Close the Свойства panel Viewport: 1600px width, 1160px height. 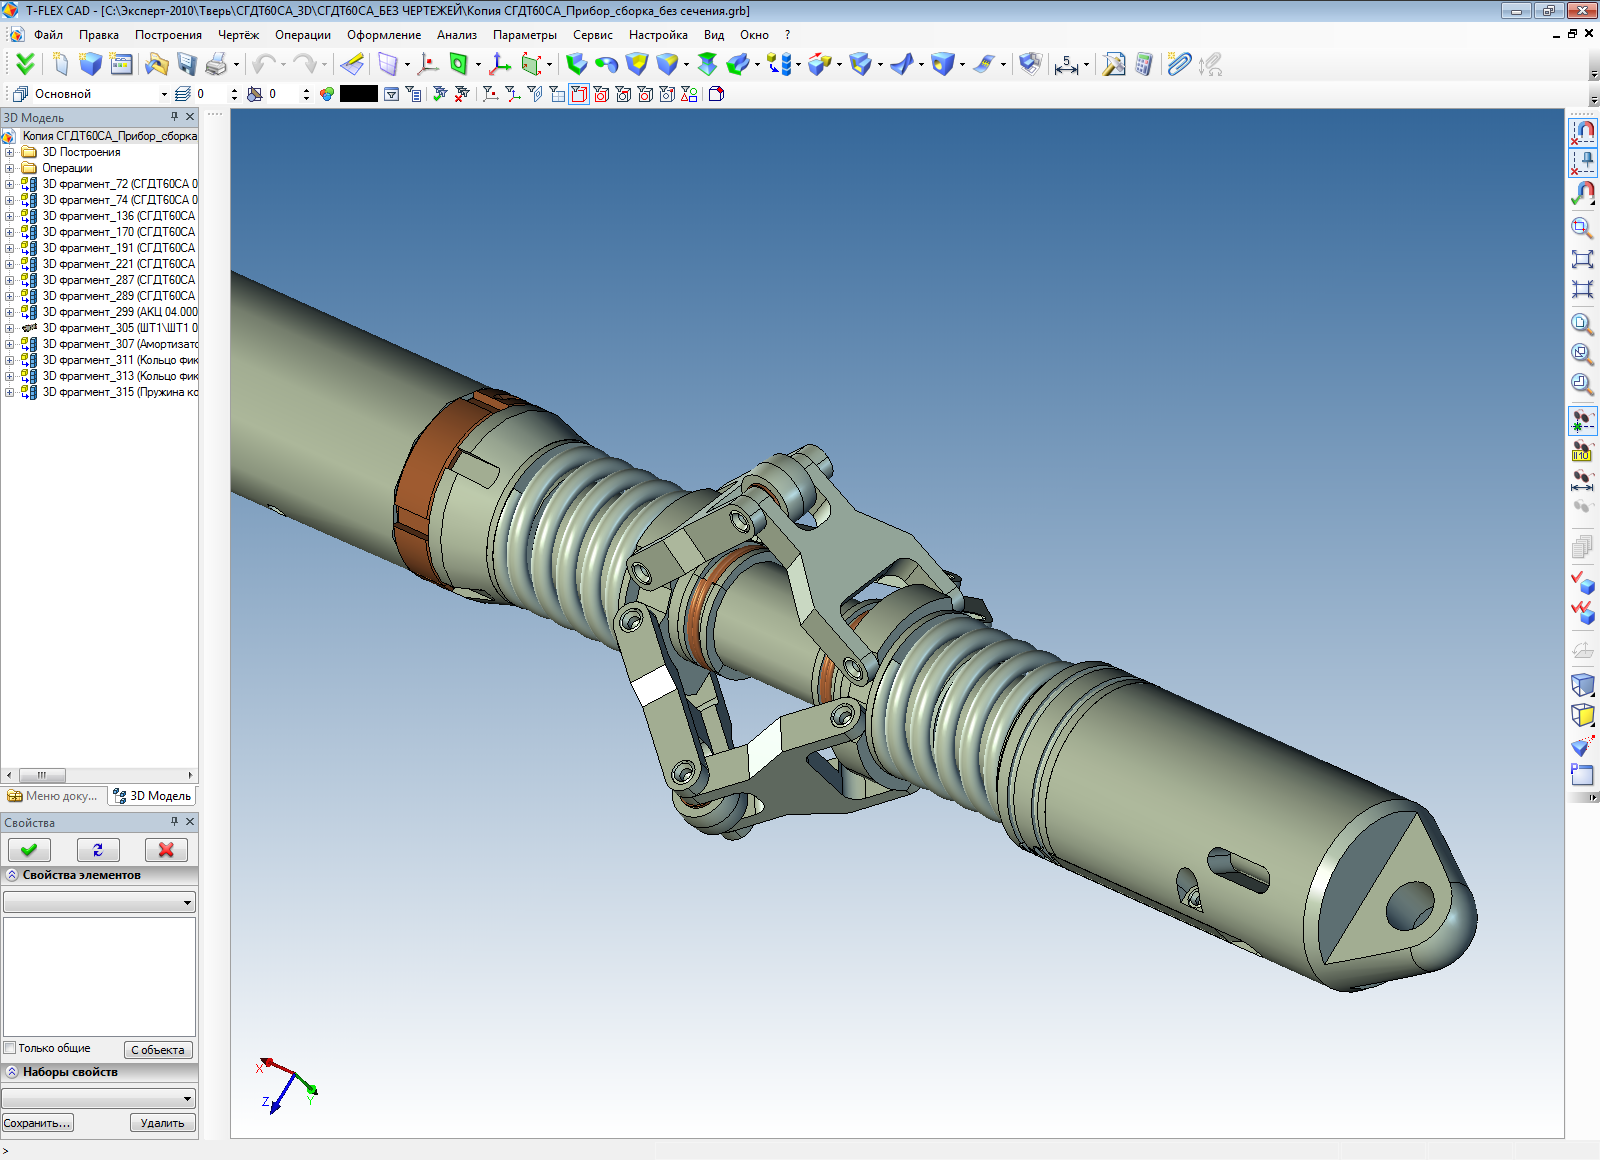pos(190,822)
